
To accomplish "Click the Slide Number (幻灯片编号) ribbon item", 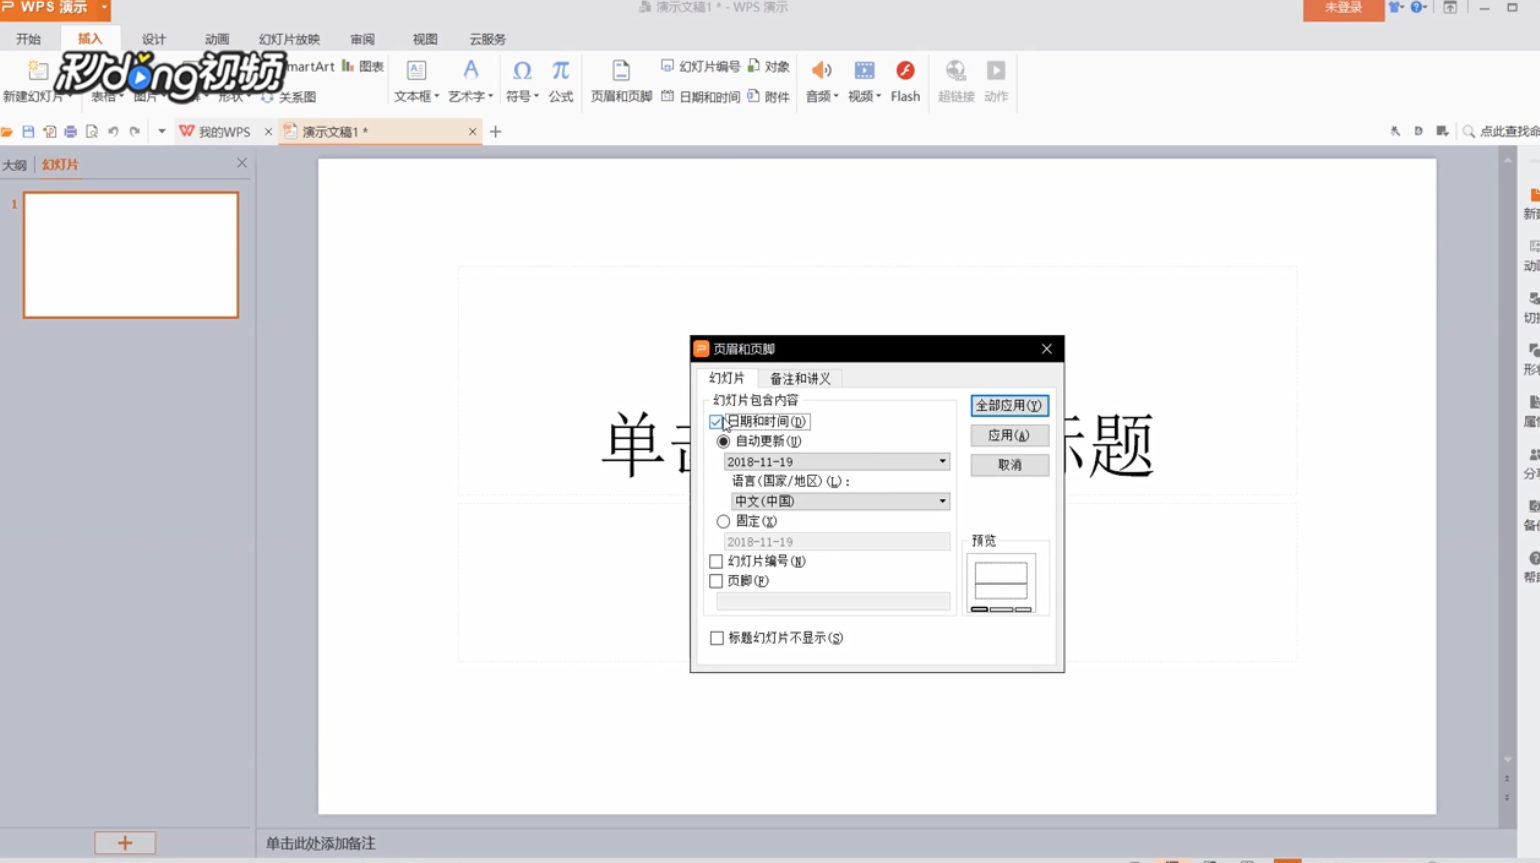I will (700, 66).
